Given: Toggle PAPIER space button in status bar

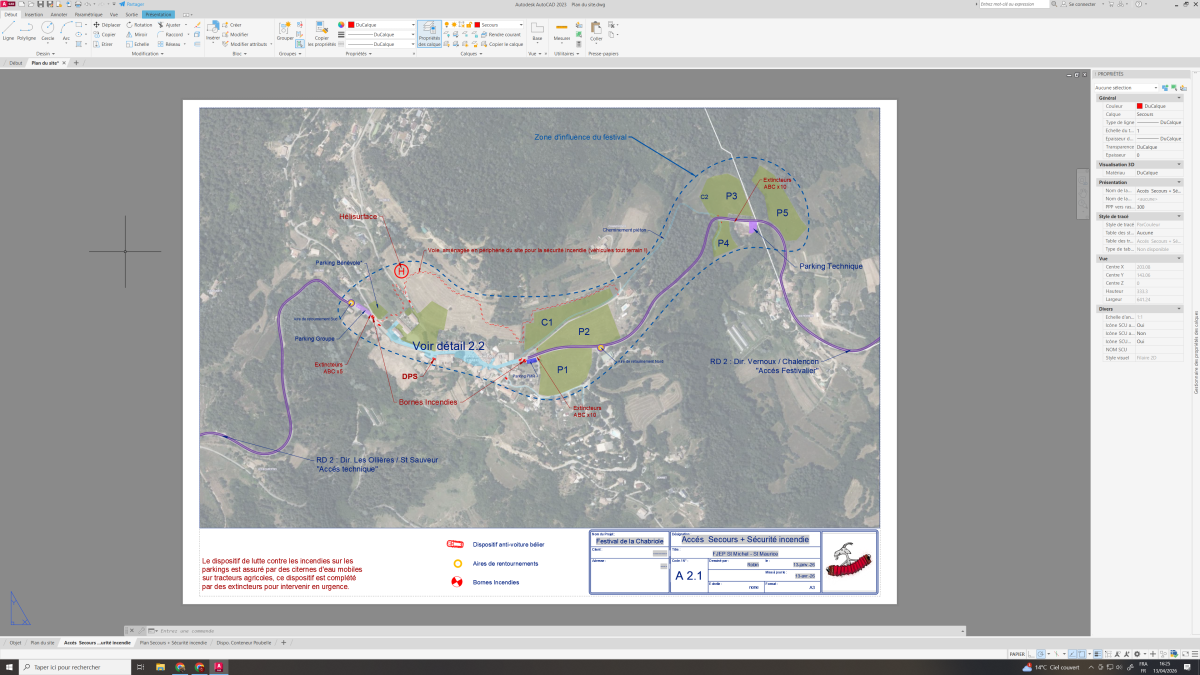Looking at the screenshot, I should coord(1016,654).
